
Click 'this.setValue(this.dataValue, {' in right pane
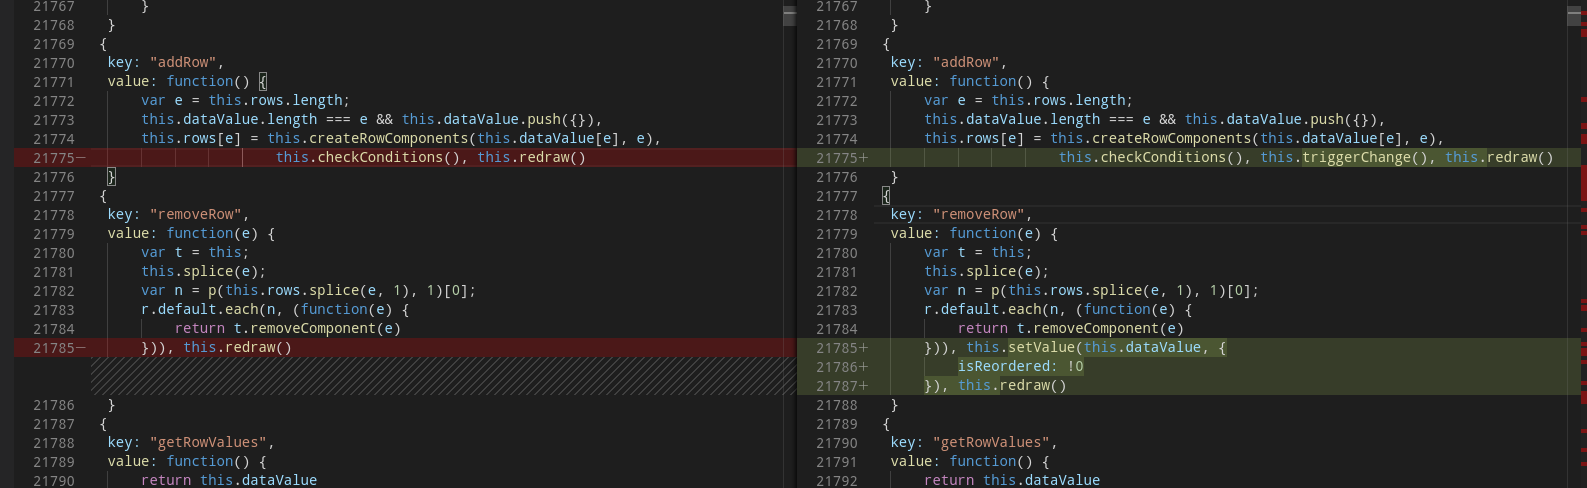tap(1096, 347)
